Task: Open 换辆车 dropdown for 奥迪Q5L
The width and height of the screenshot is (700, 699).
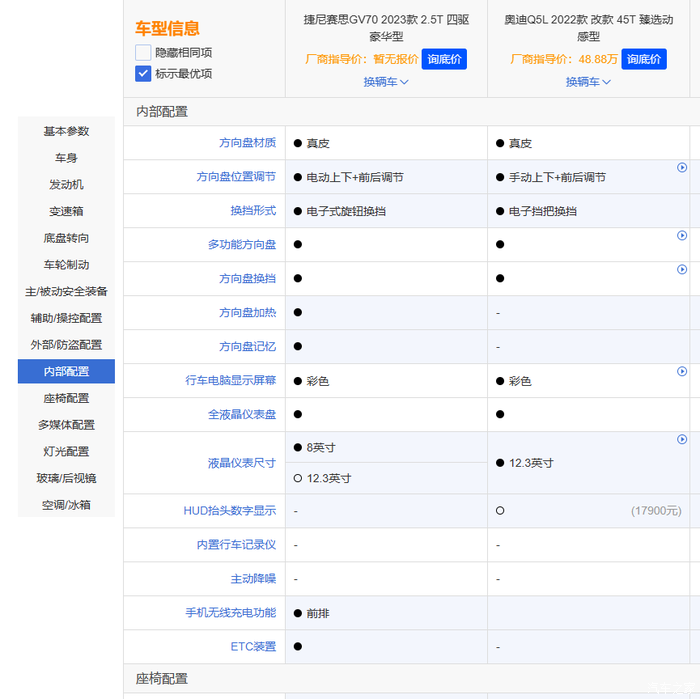Action: (x=588, y=82)
